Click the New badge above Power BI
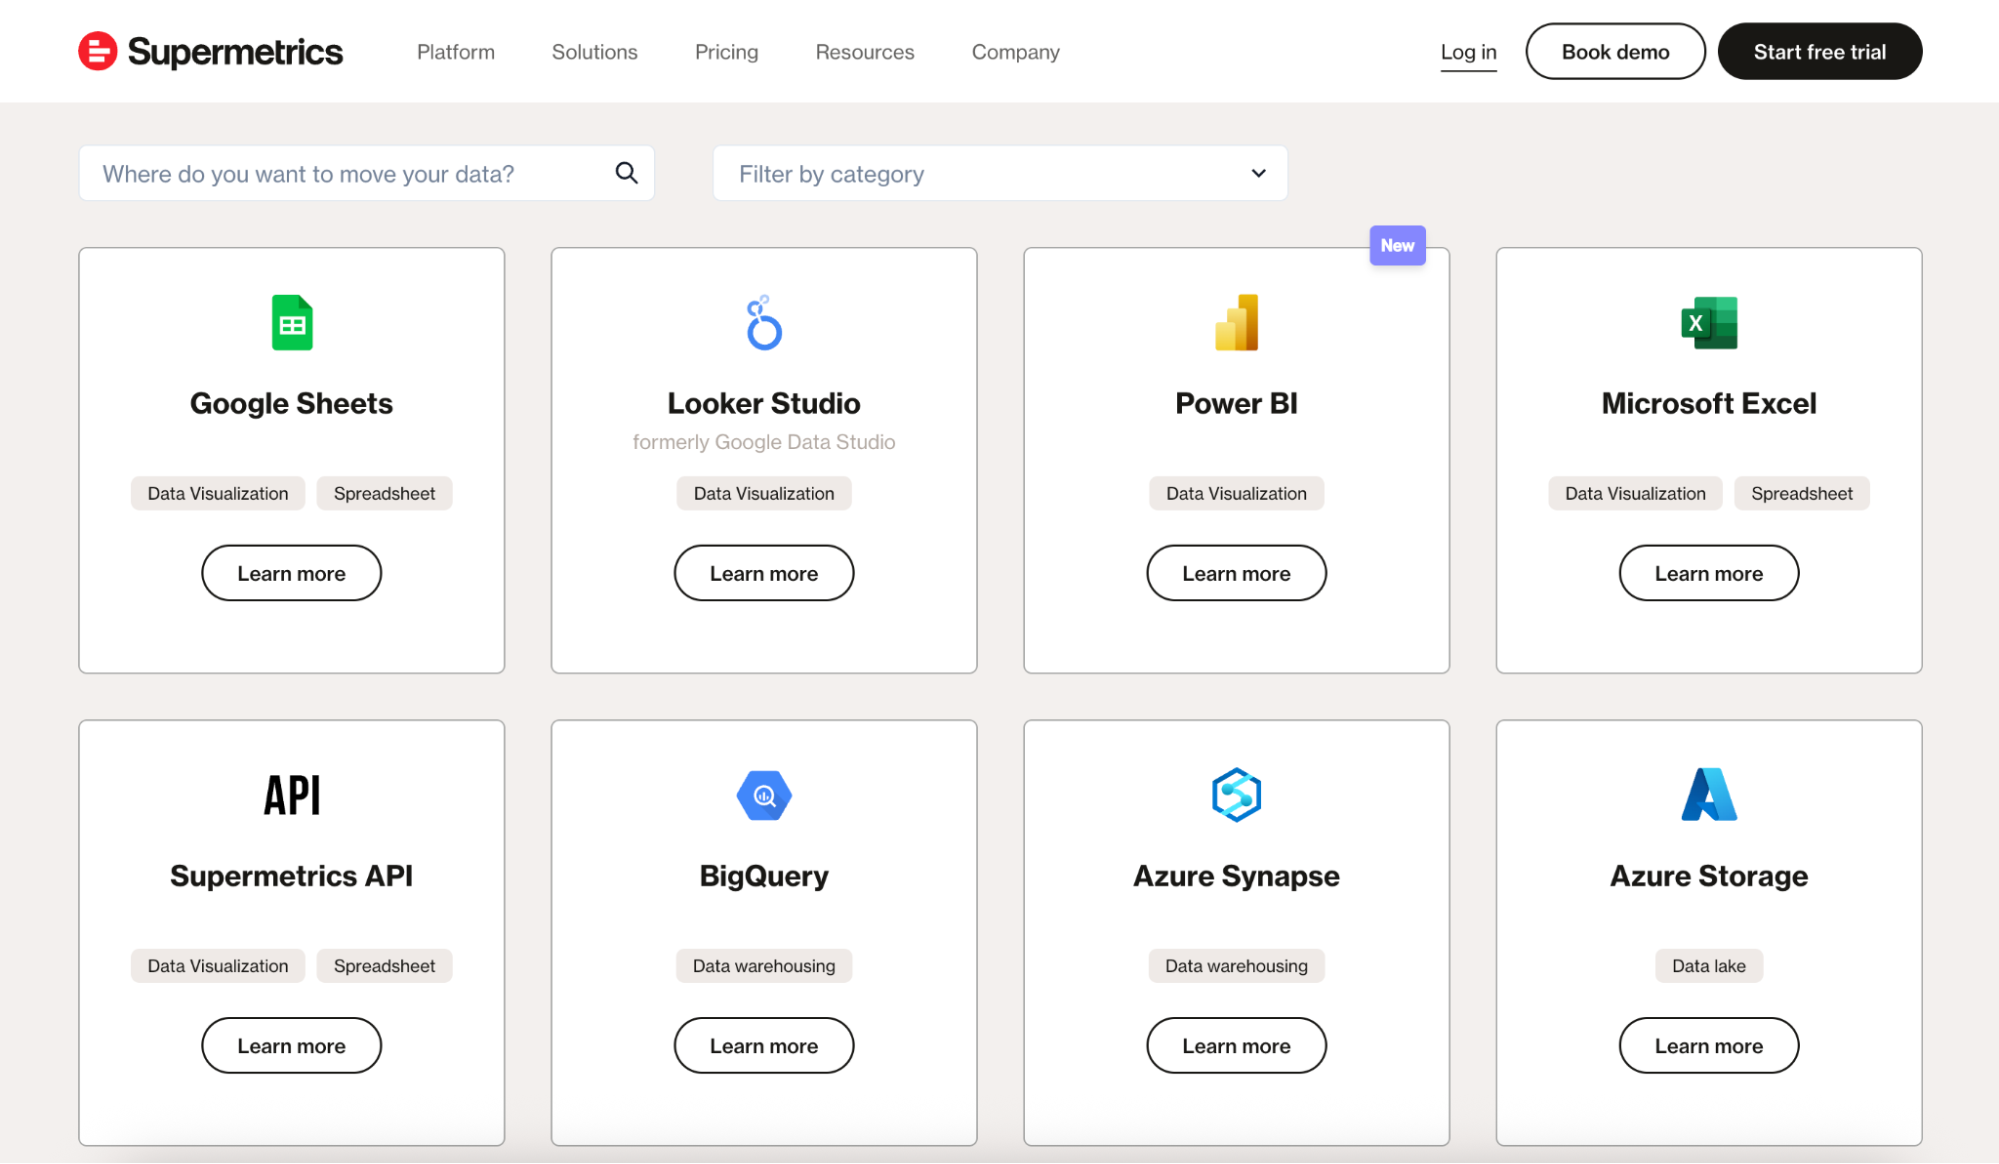1999x1164 pixels. 1397,245
